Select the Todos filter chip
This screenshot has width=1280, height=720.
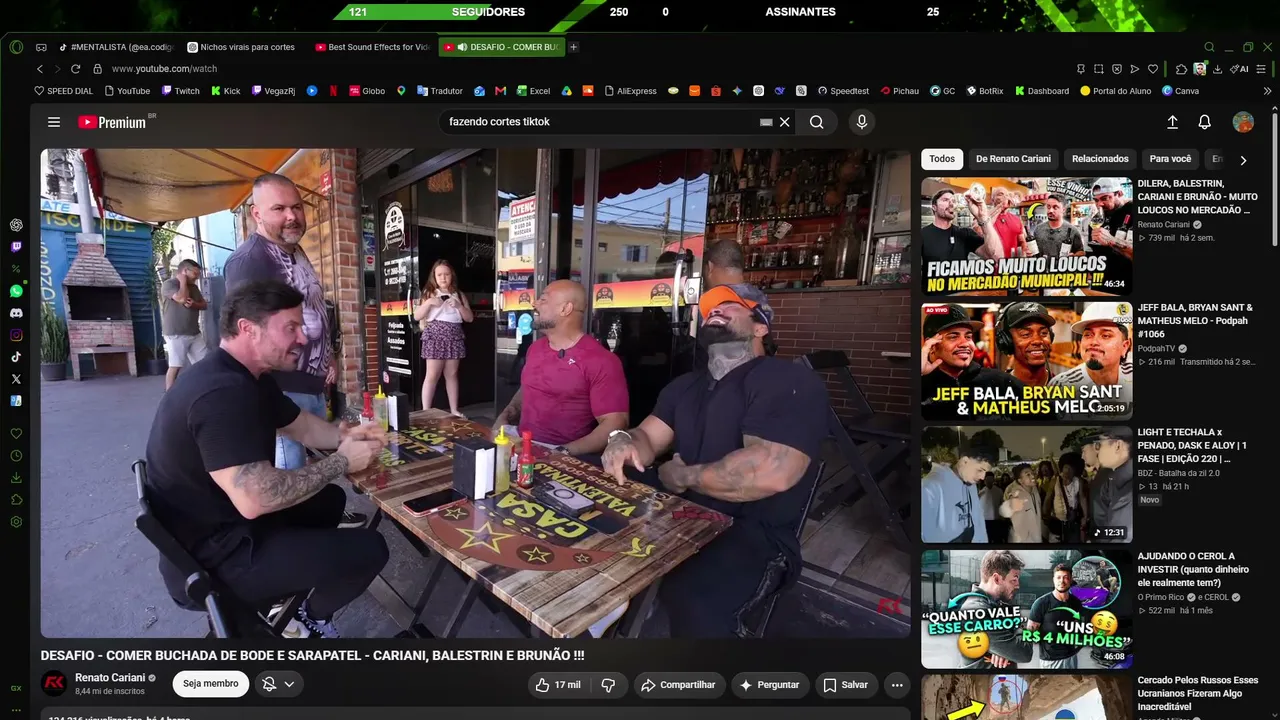click(x=942, y=159)
